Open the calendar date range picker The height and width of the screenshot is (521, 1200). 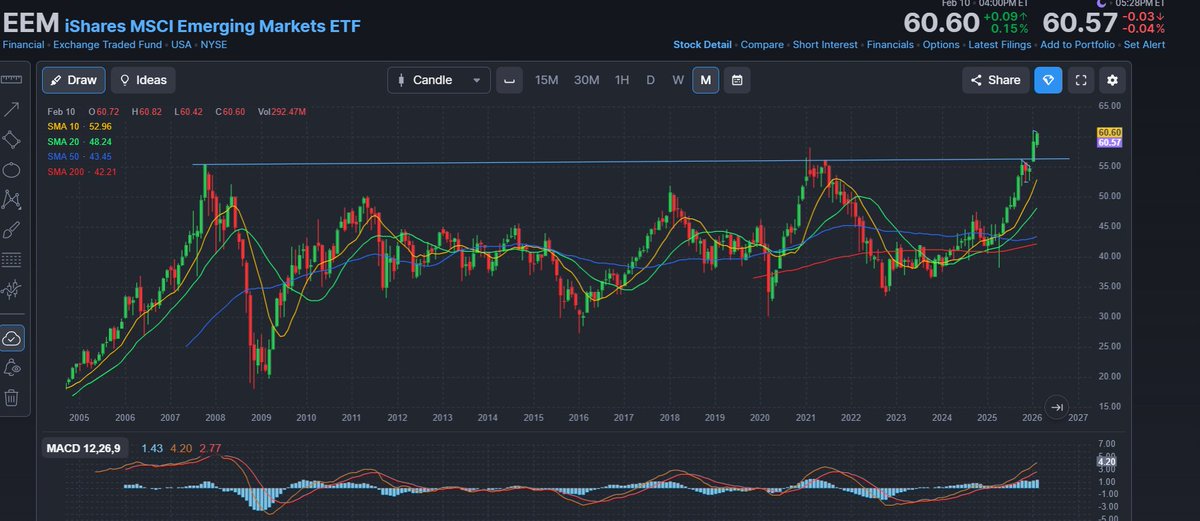pos(737,80)
